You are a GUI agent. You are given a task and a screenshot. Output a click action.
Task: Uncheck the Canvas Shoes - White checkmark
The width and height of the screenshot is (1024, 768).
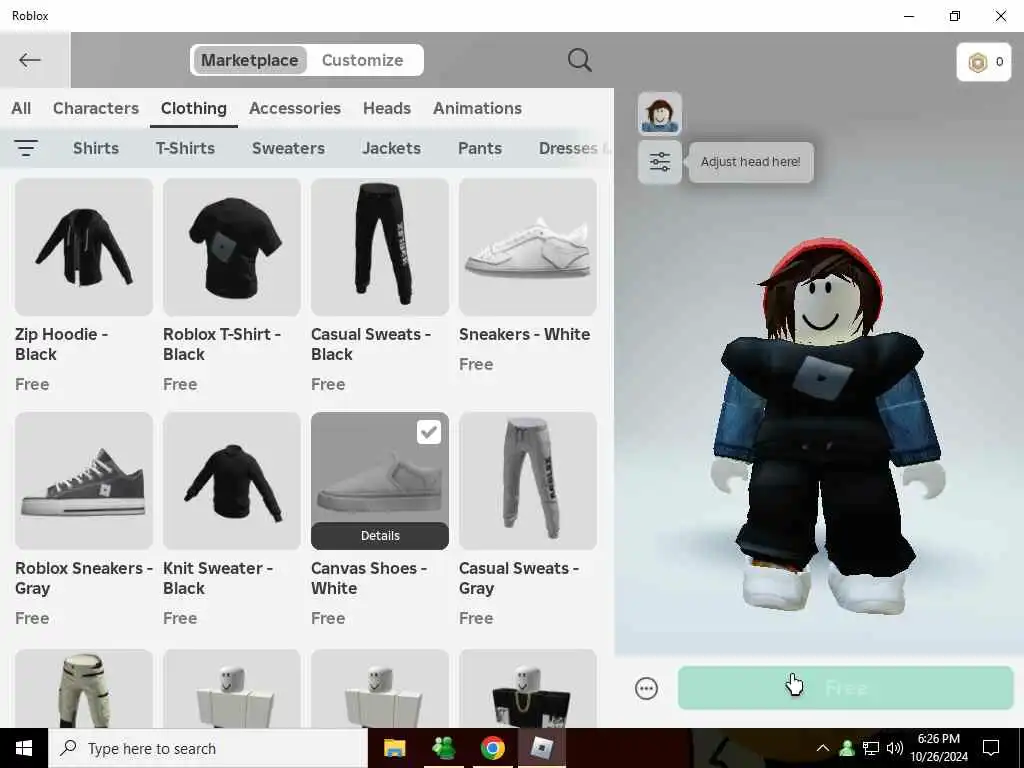[429, 432]
